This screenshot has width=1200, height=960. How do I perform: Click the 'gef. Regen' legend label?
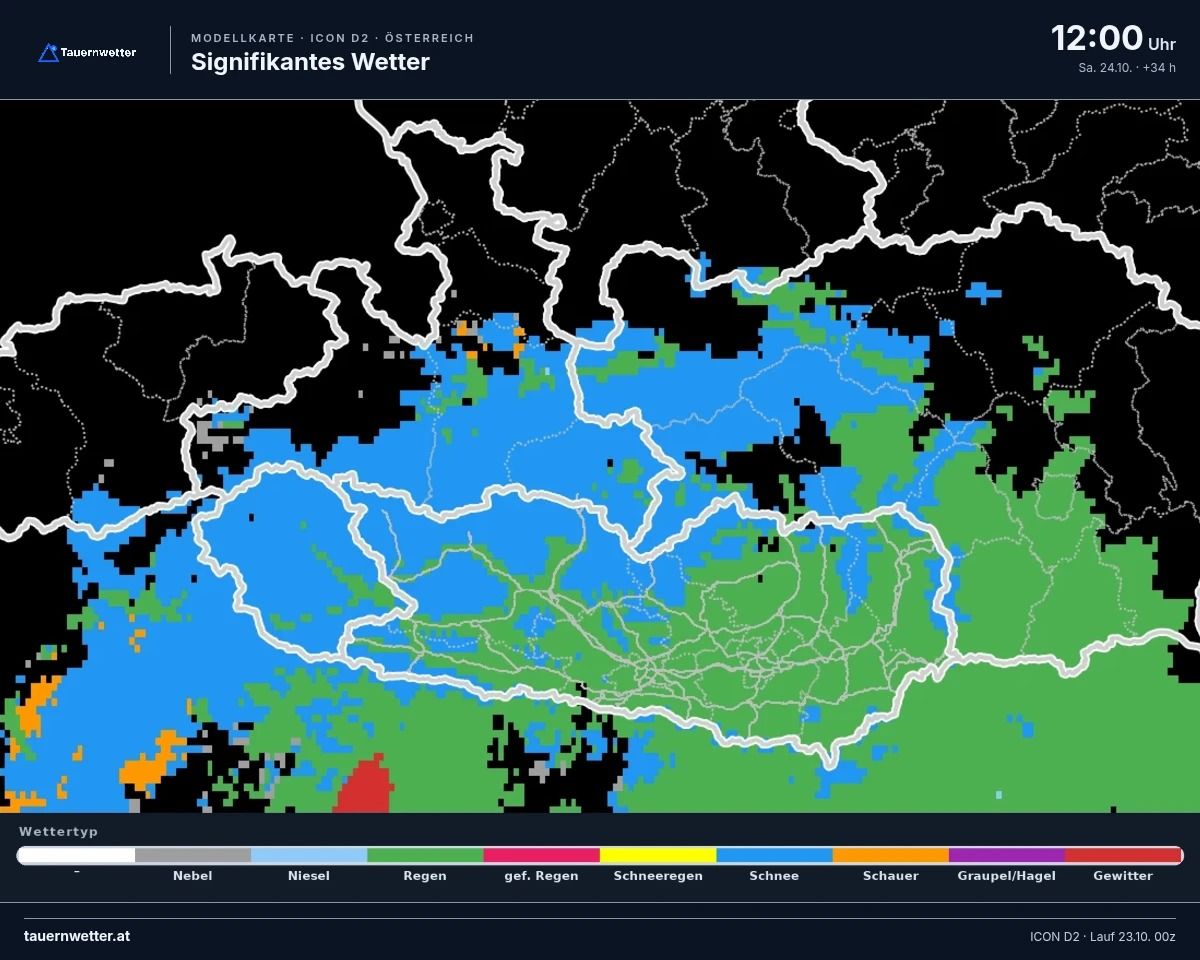point(541,876)
